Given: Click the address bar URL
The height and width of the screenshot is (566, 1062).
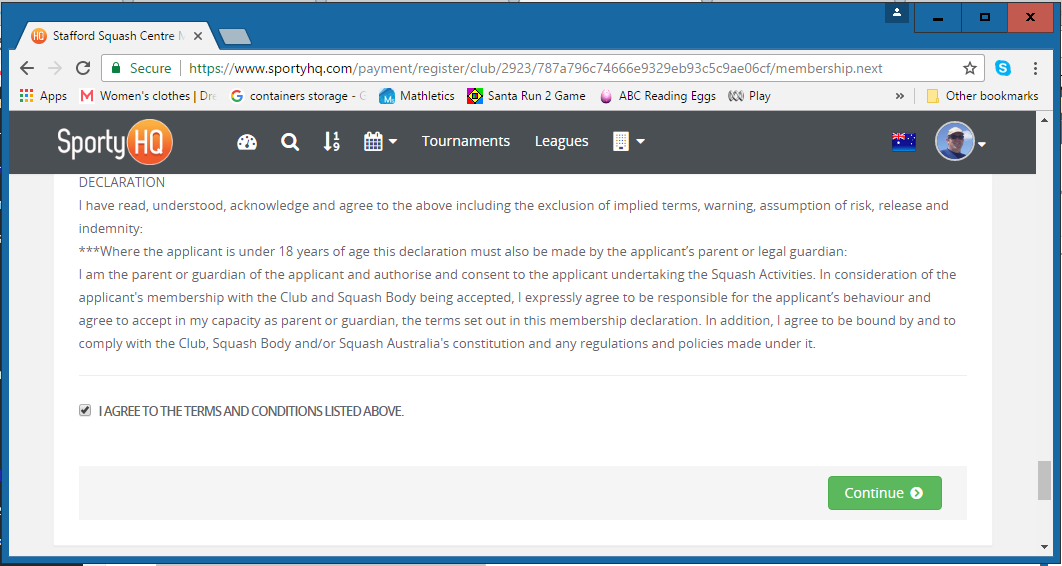Looking at the screenshot, I should [x=535, y=68].
